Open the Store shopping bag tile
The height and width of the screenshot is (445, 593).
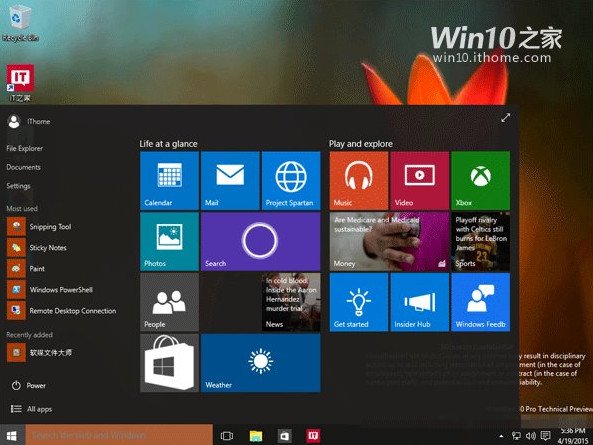(169, 363)
